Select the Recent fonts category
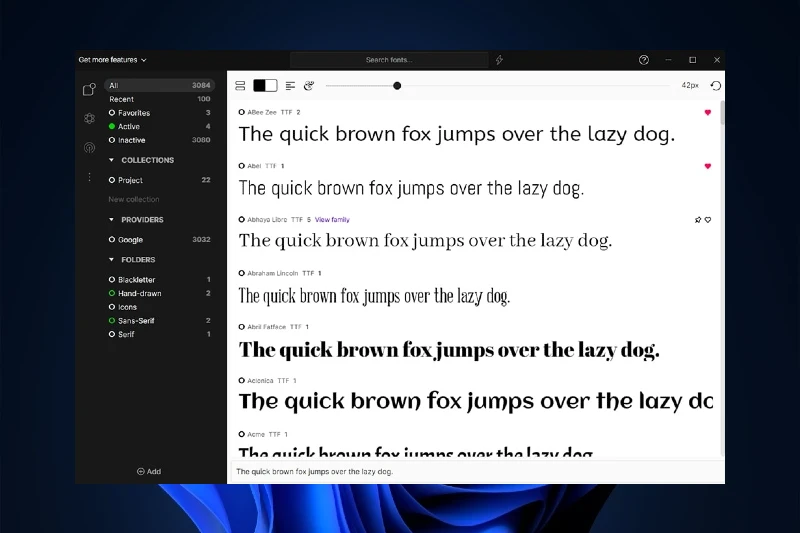 (x=122, y=99)
